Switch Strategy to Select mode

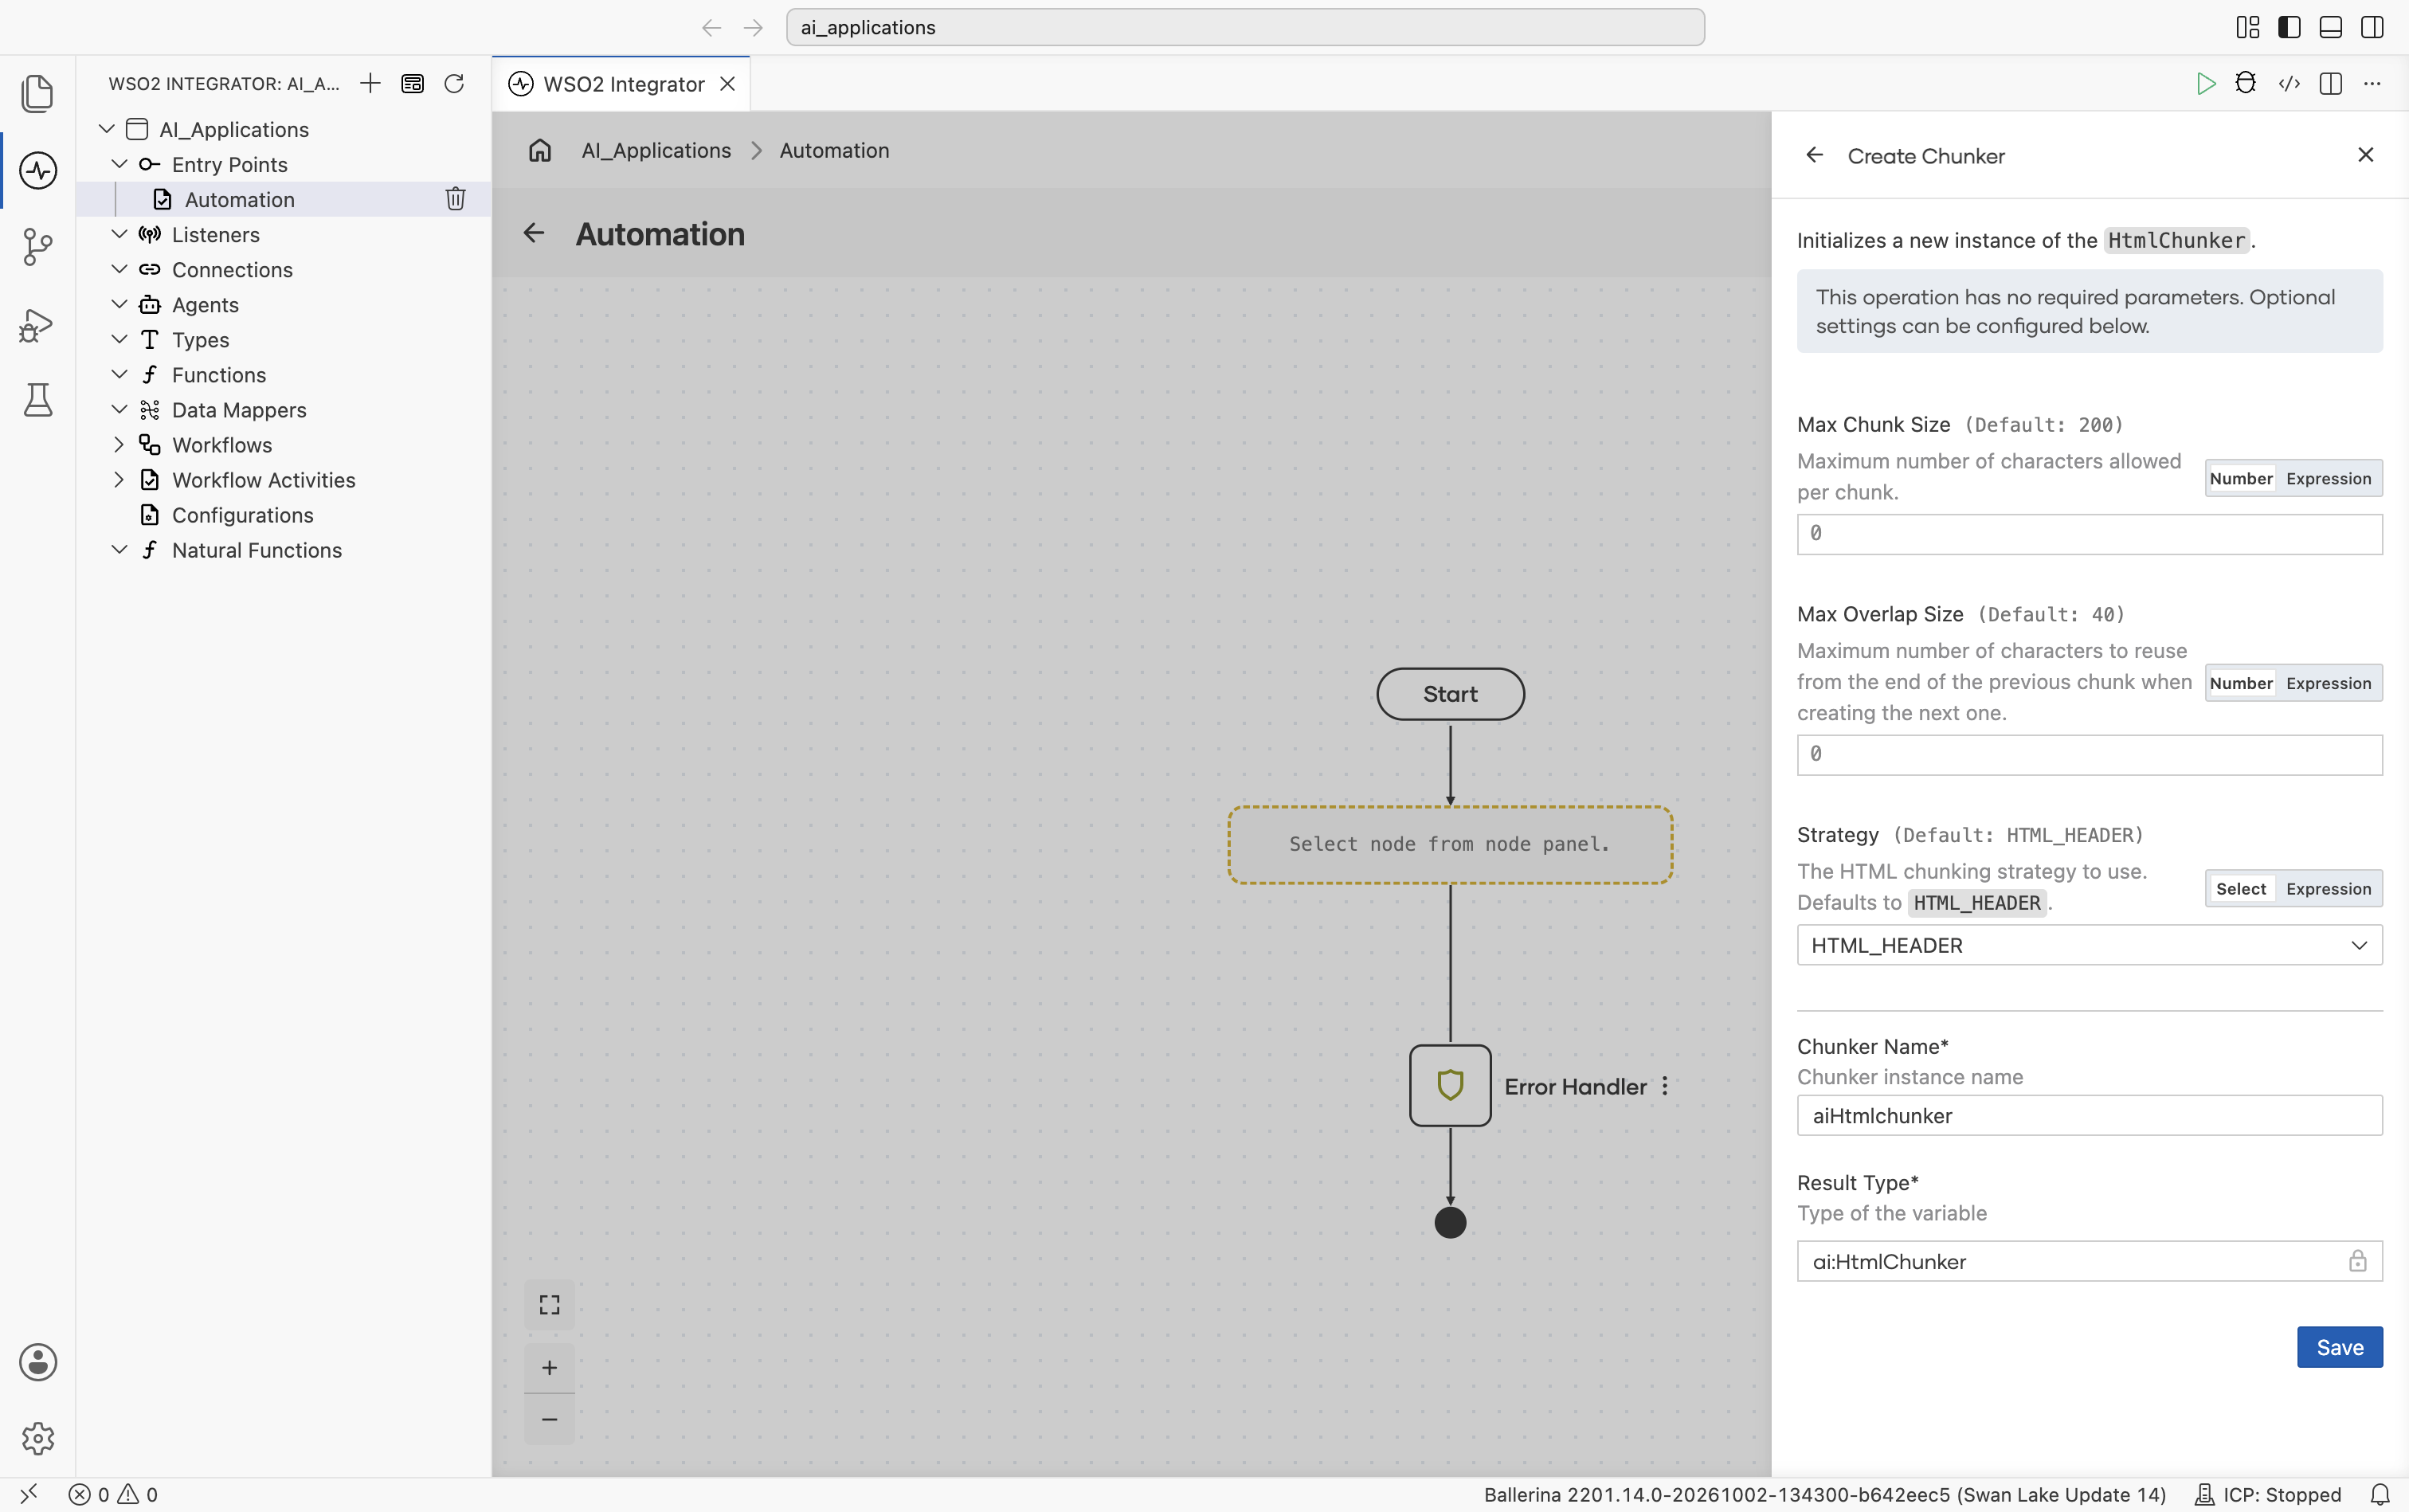coord(2241,889)
